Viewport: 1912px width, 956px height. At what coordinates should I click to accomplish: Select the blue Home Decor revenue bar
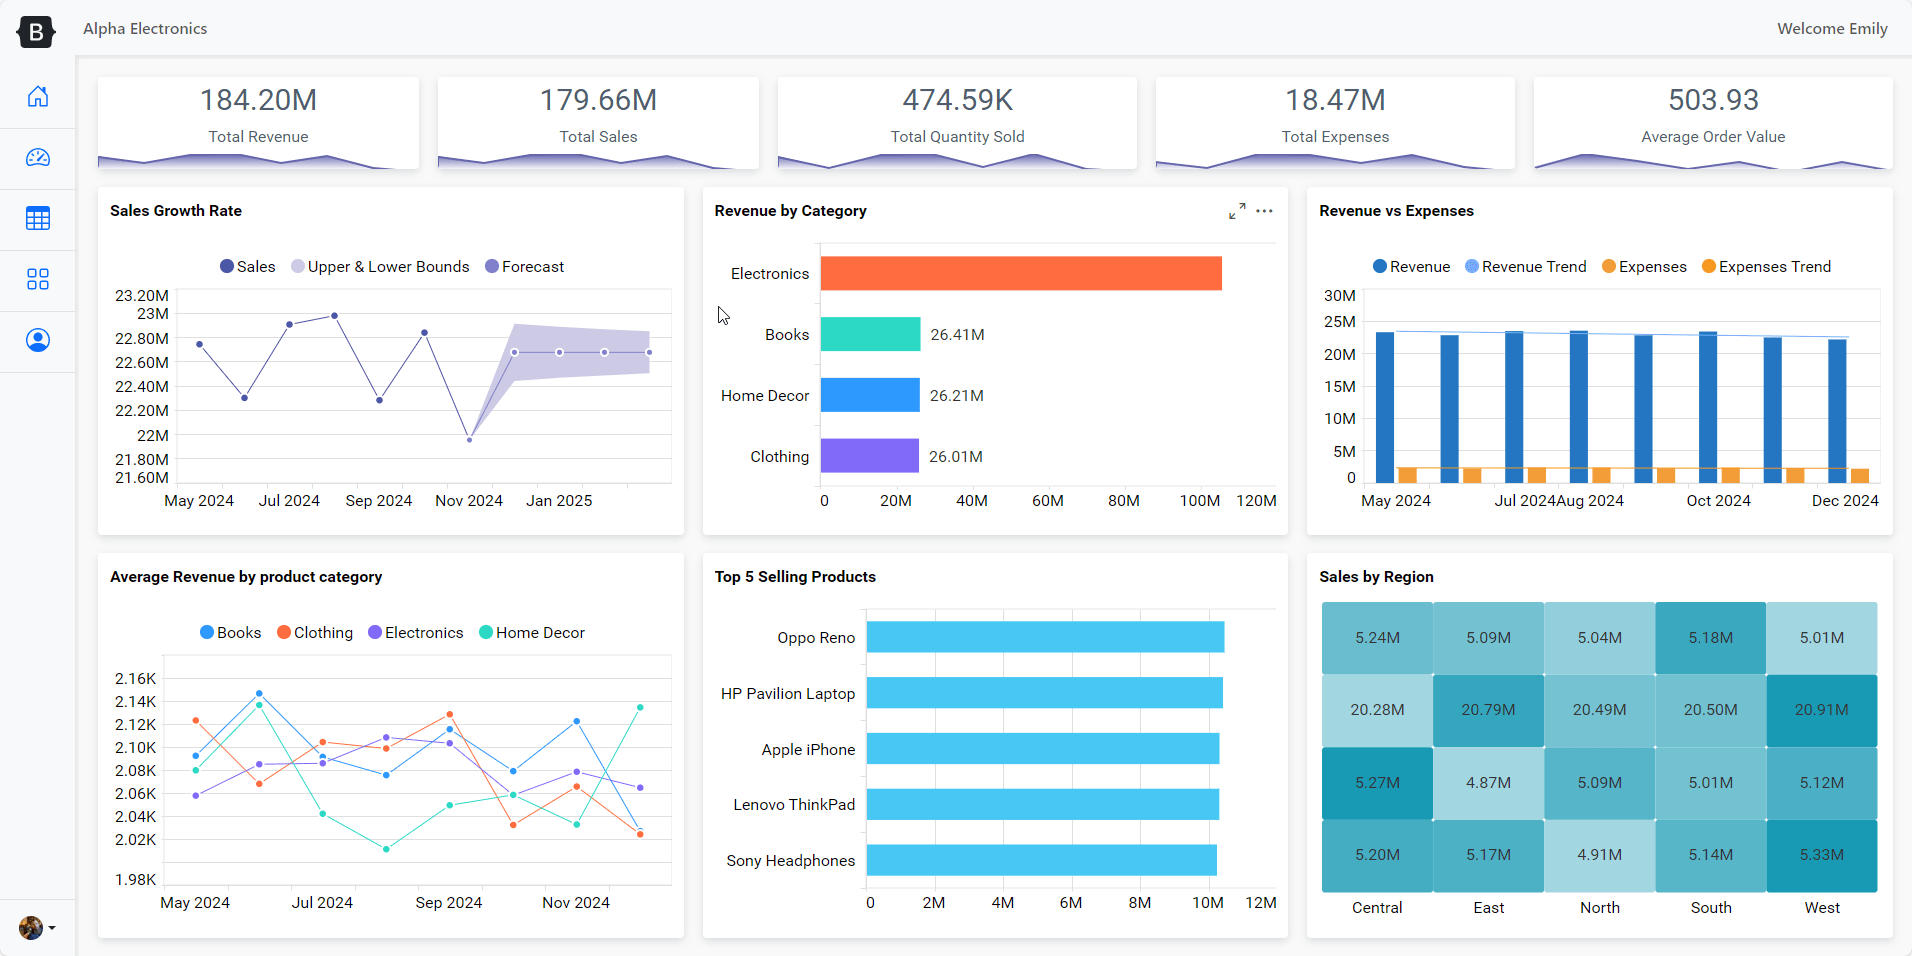coord(870,395)
